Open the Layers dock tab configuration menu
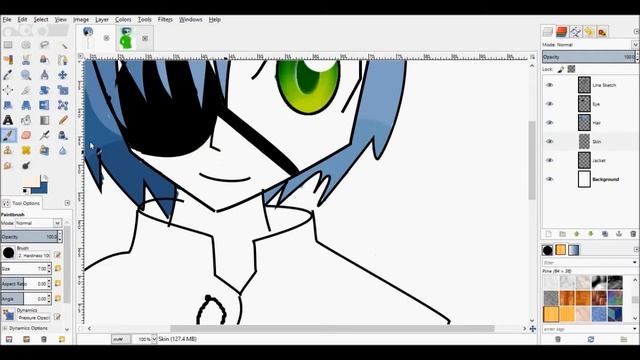This screenshot has width=640, height=360. click(636, 32)
